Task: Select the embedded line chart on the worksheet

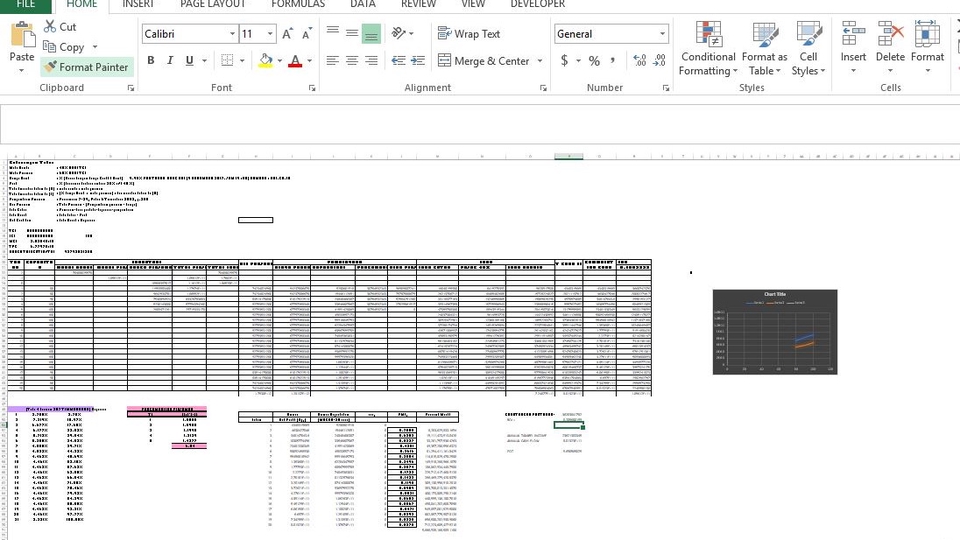Action: [774, 332]
